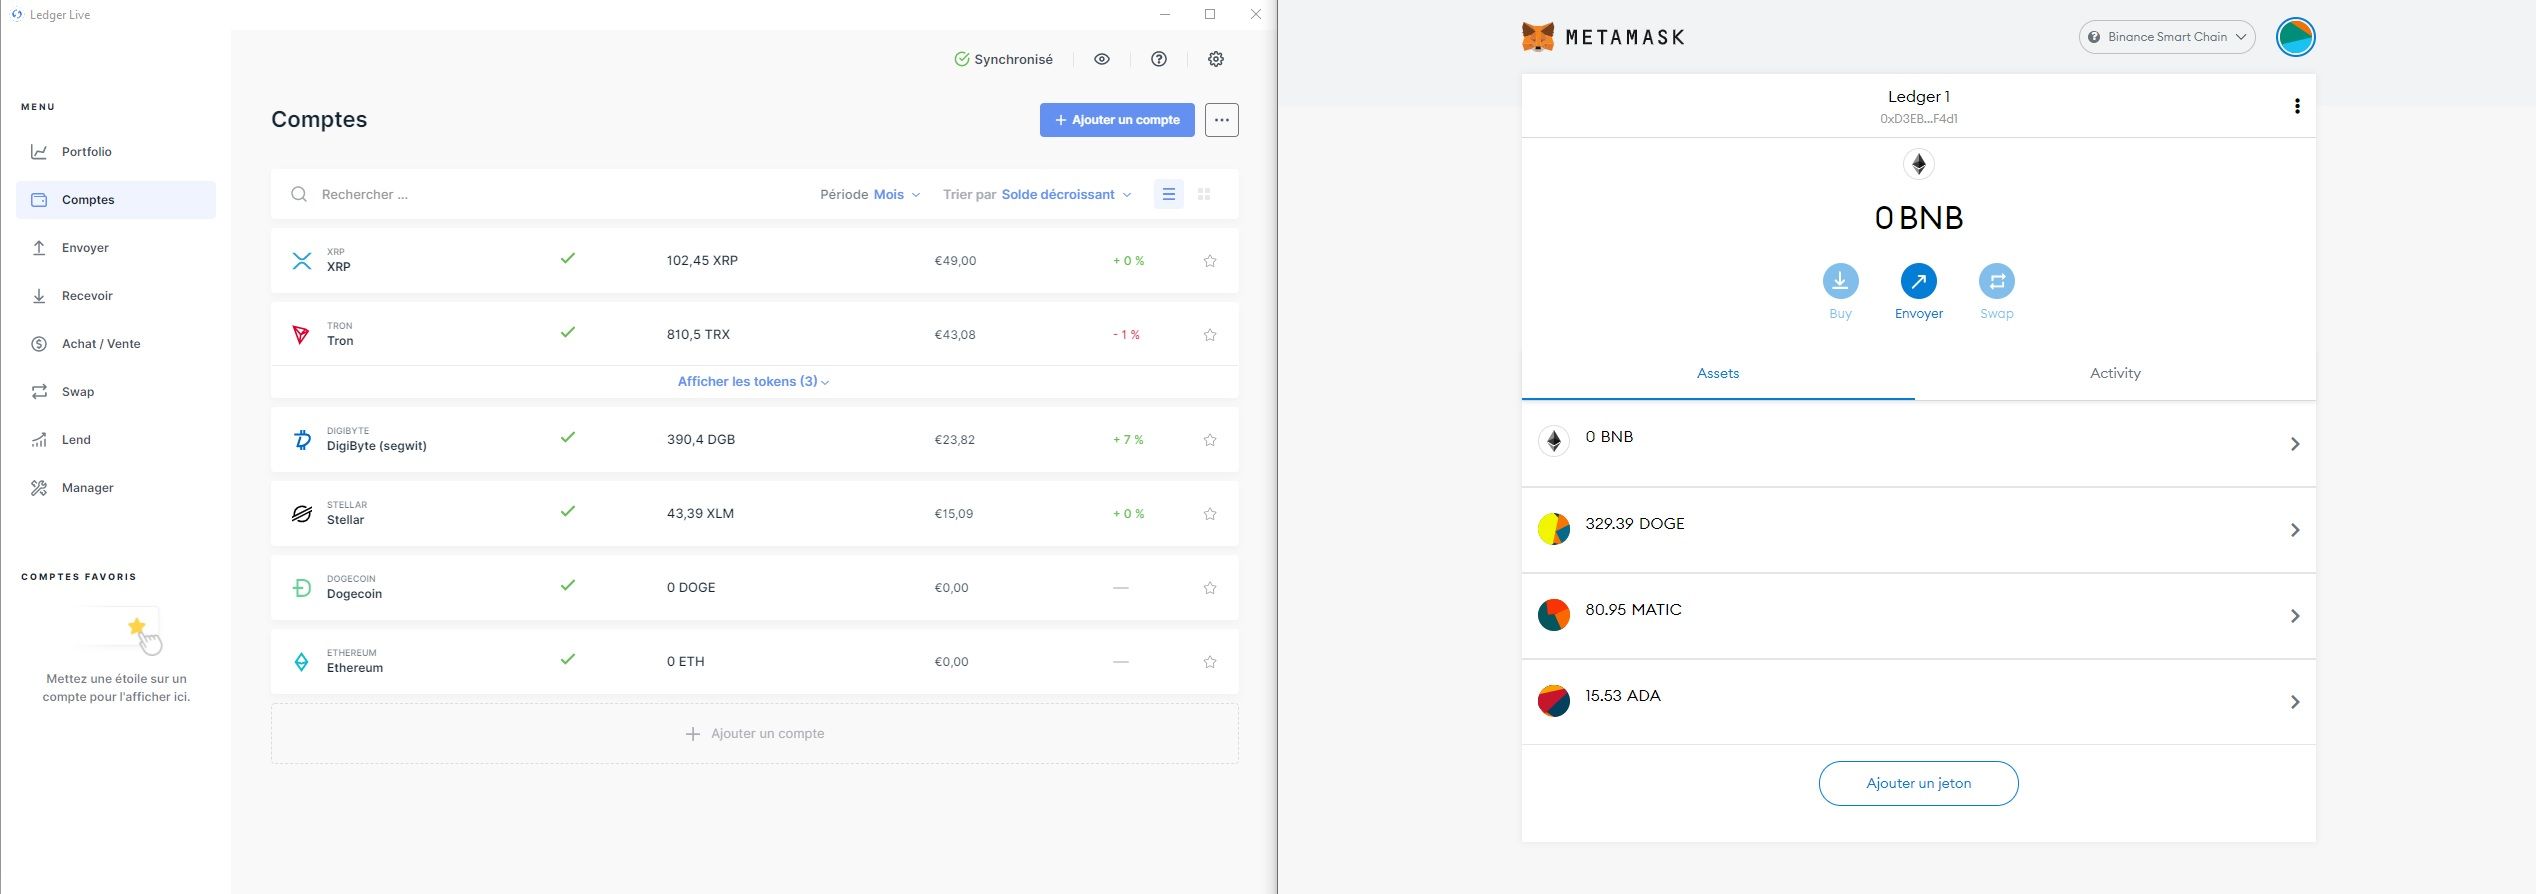Open the DOGE token row in MetaMask
This screenshot has height=894, width=2536.
tap(1917, 529)
